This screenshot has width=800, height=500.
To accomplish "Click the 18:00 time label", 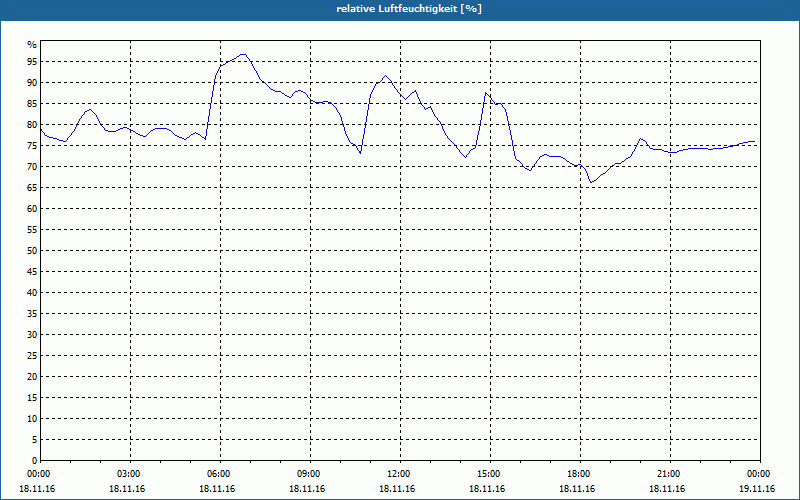I will click(578, 474).
